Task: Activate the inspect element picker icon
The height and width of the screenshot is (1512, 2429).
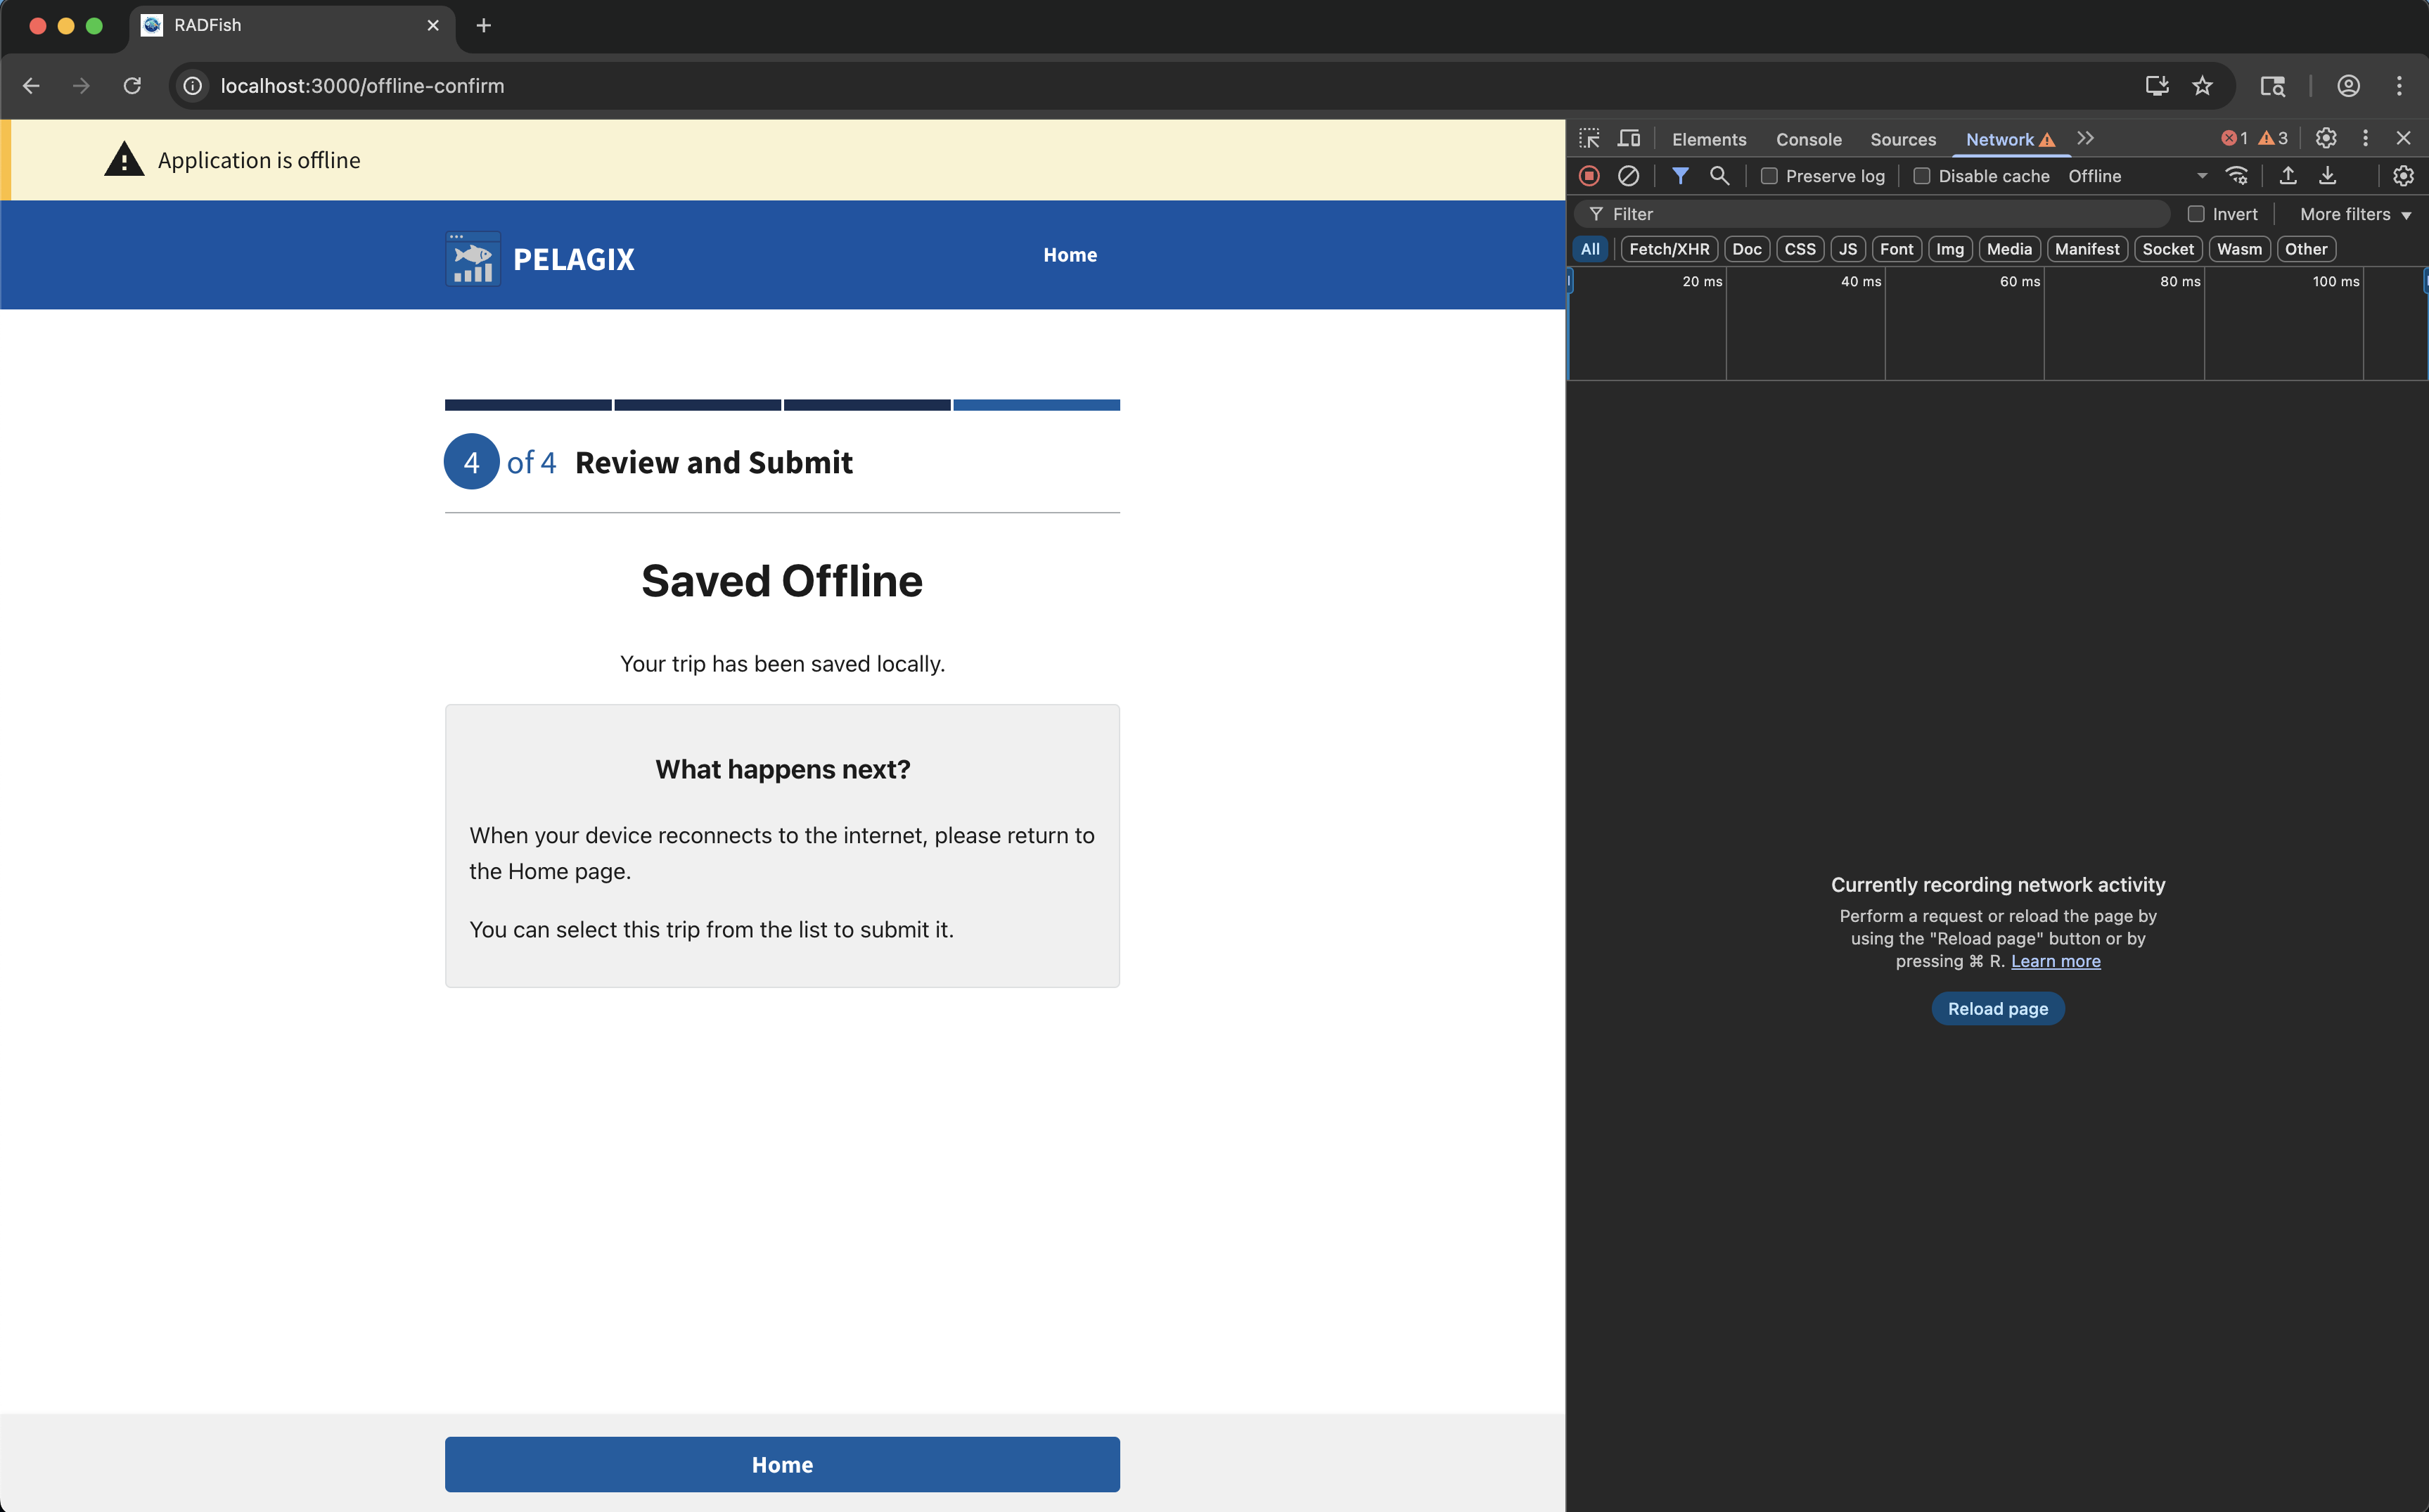Action: click(1589, 138)
